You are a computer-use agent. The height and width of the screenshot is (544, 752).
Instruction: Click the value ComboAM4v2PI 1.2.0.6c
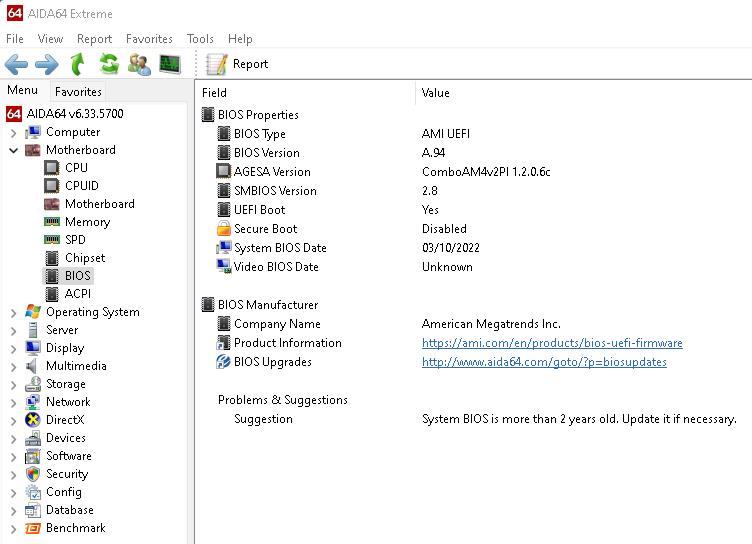(486, 172)
